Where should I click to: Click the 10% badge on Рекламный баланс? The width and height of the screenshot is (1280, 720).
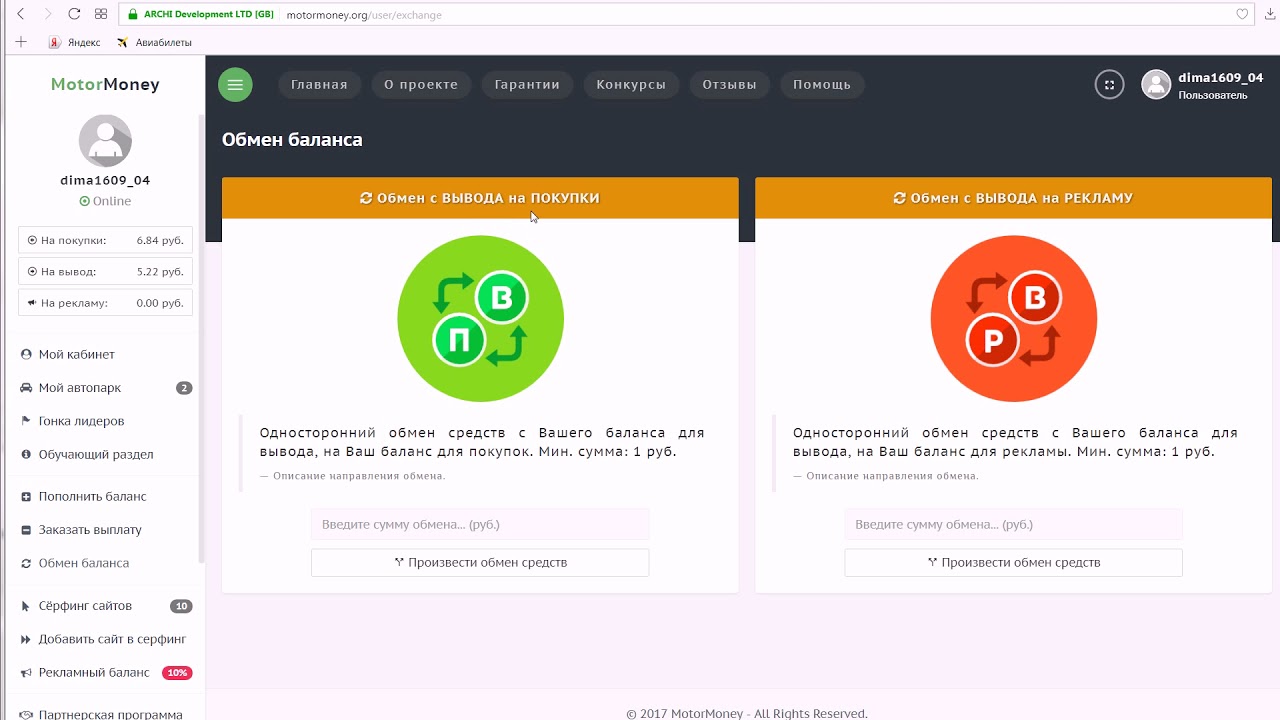coord(177,673)
